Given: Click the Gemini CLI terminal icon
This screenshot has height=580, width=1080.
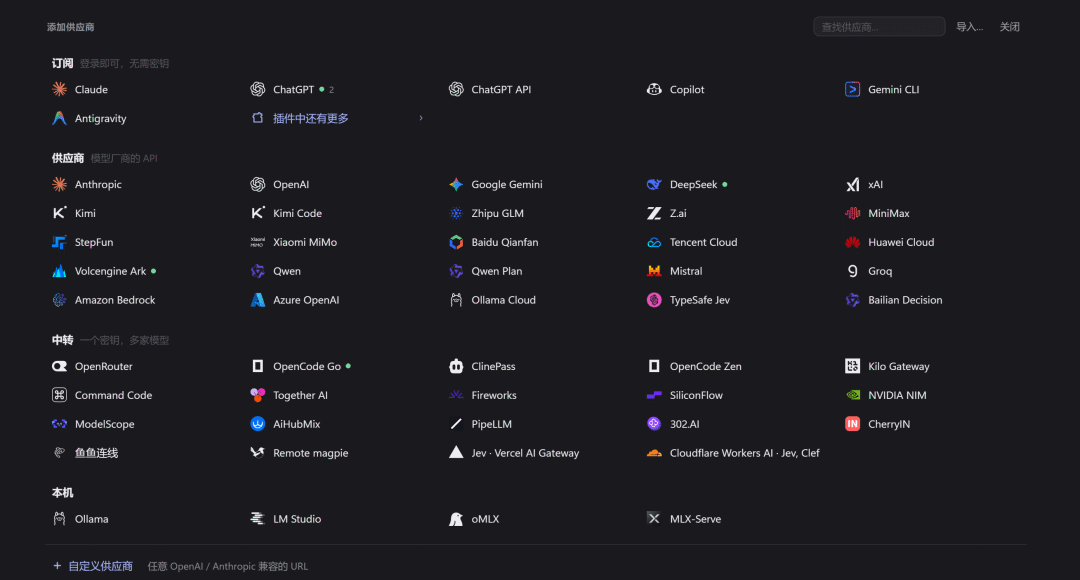Looking at the screenshot, I should pyautogui.click(x=852, y=89).
